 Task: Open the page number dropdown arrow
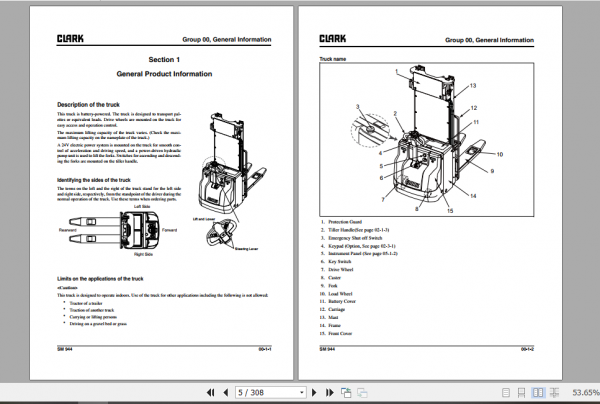click(302, 393)
